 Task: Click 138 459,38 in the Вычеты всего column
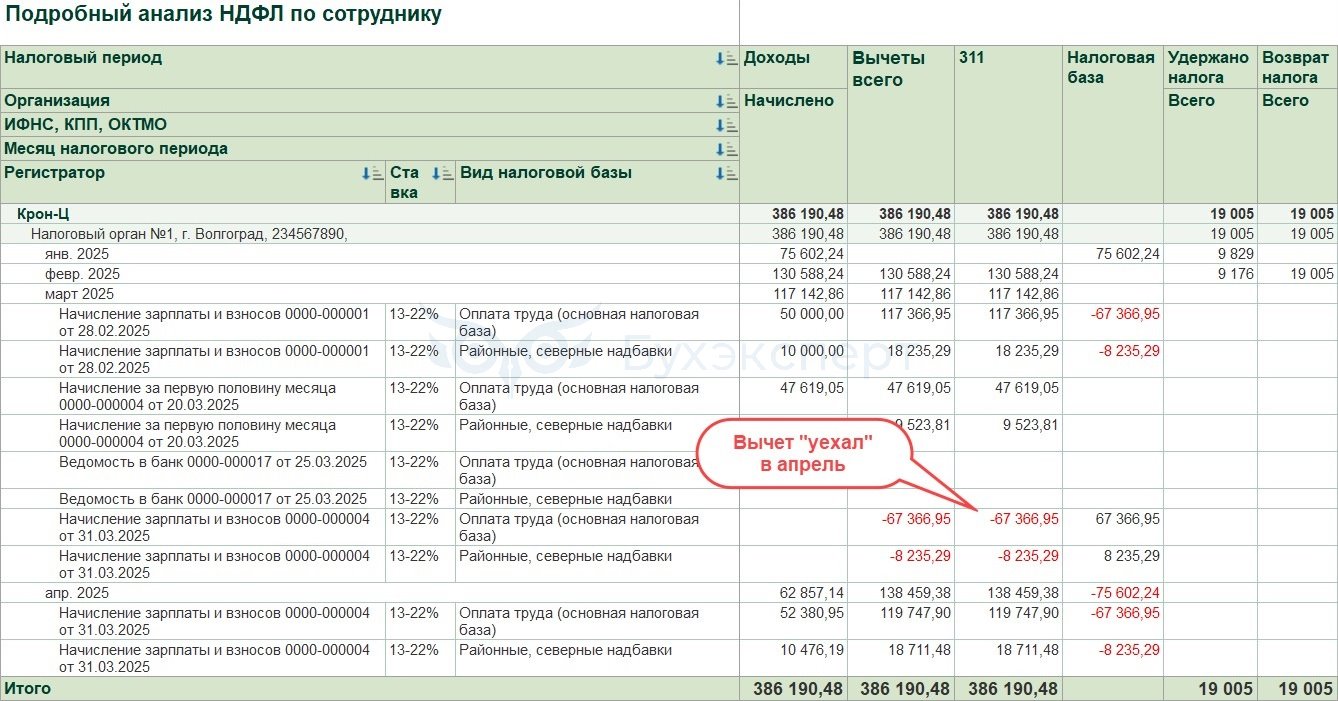tap(915, 593)
